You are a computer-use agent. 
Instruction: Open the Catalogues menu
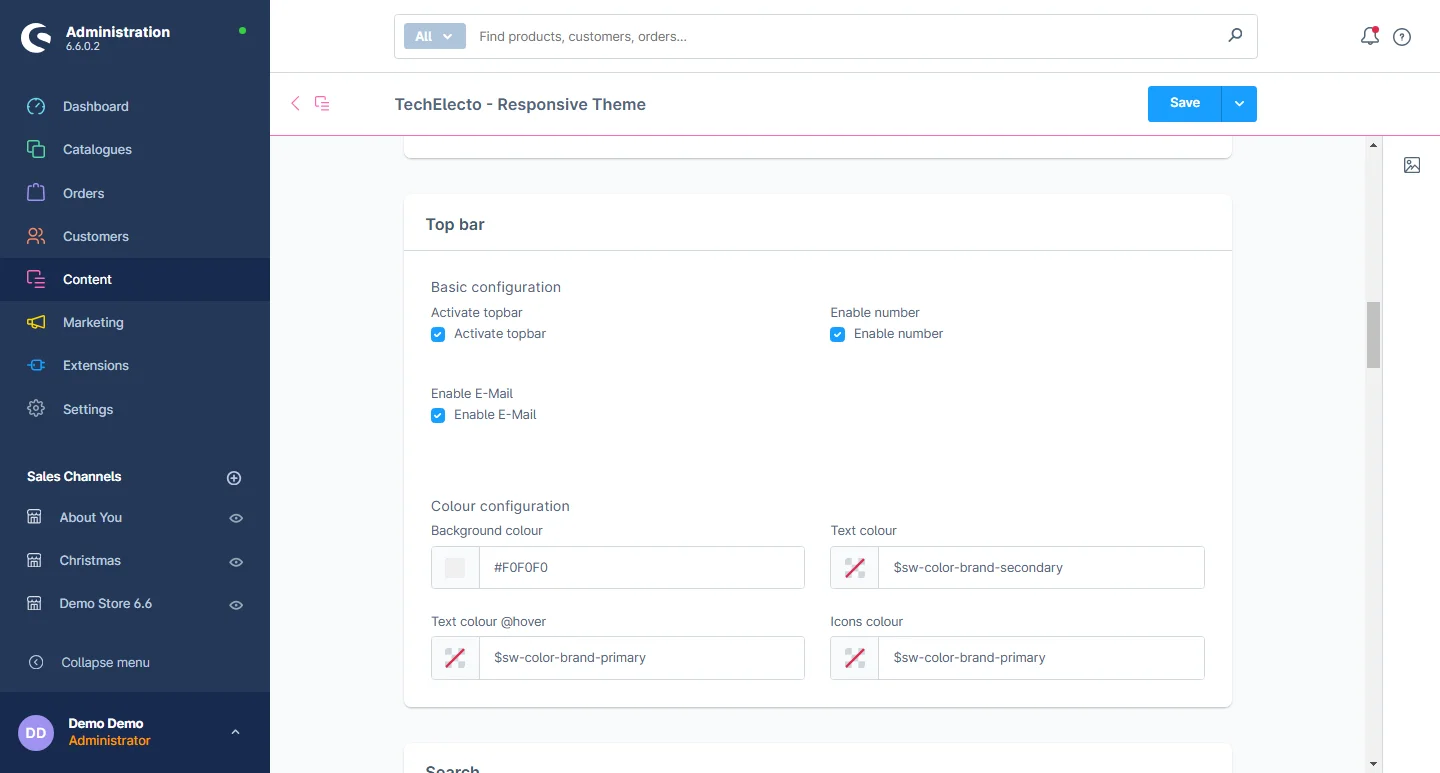click(x=97, y=149)
